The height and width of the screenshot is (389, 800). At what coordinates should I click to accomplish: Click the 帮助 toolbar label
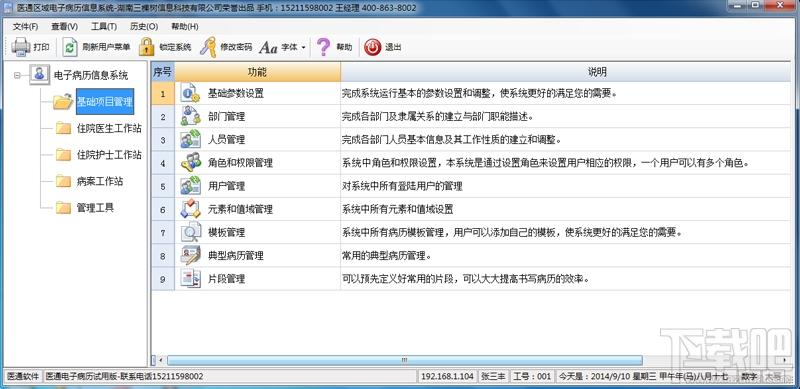point(344,47)
